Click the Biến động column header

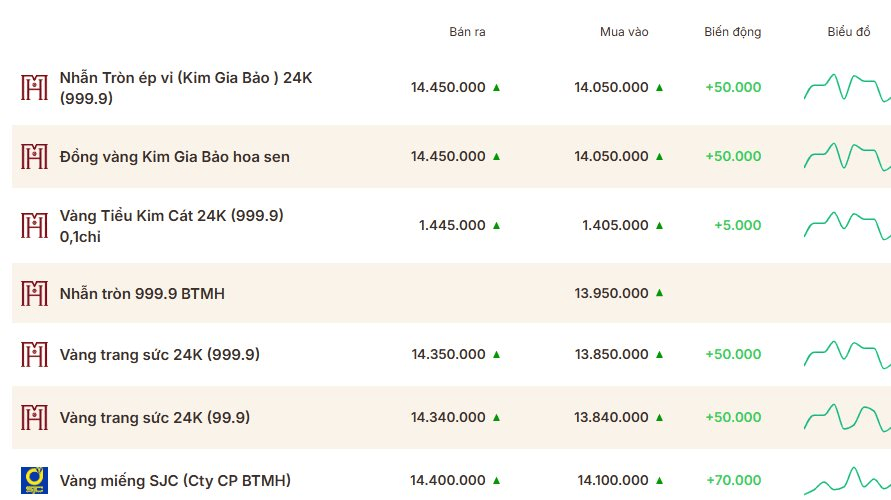tap(732, 32)
